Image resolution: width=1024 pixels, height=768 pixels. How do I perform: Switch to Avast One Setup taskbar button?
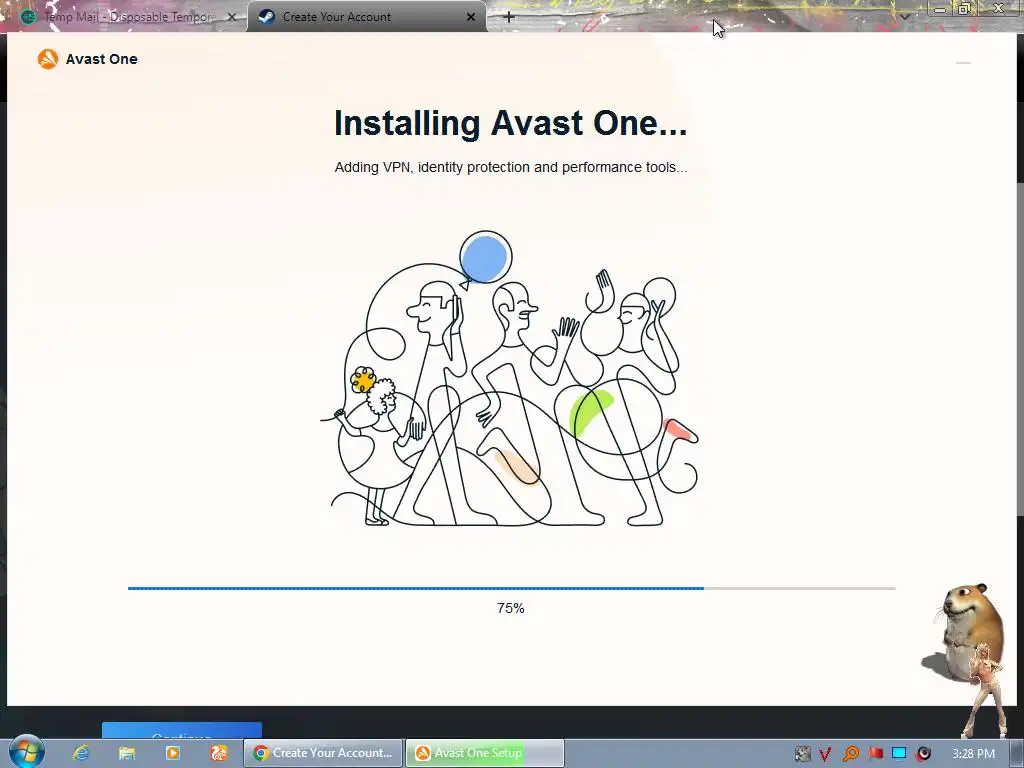tap(485, 753)
